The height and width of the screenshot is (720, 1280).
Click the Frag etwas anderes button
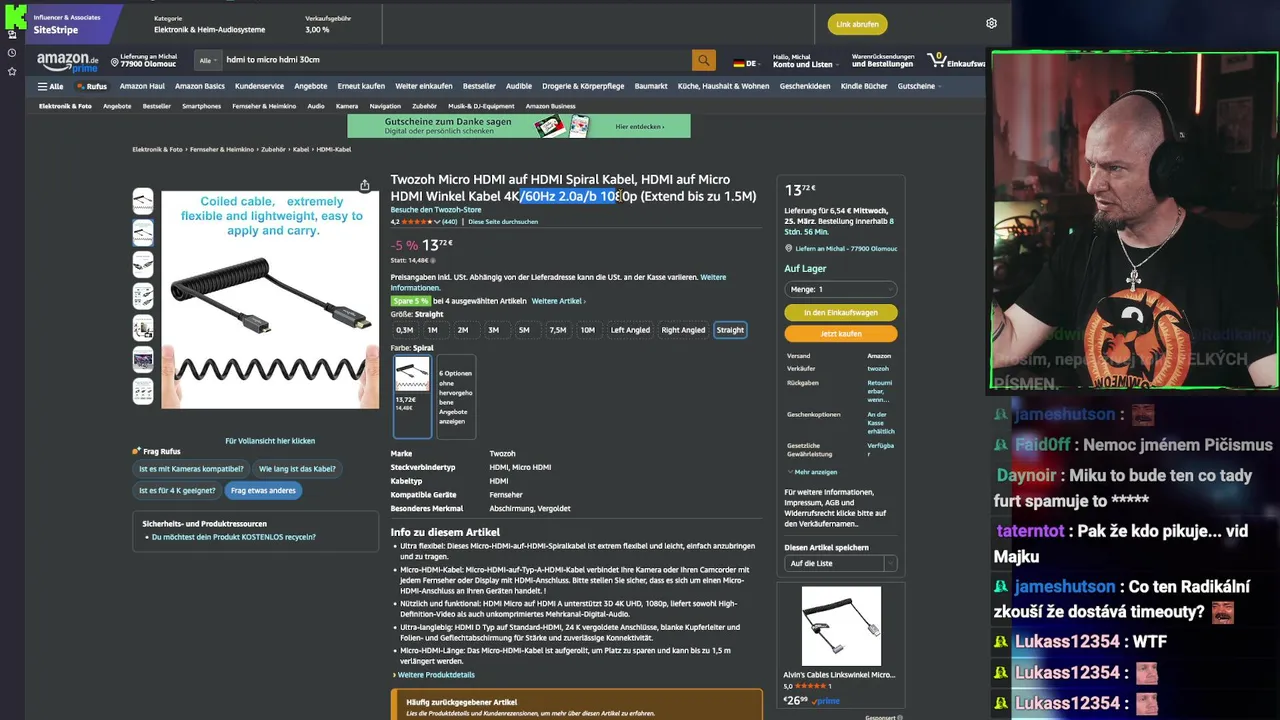(x=262, y=490)
